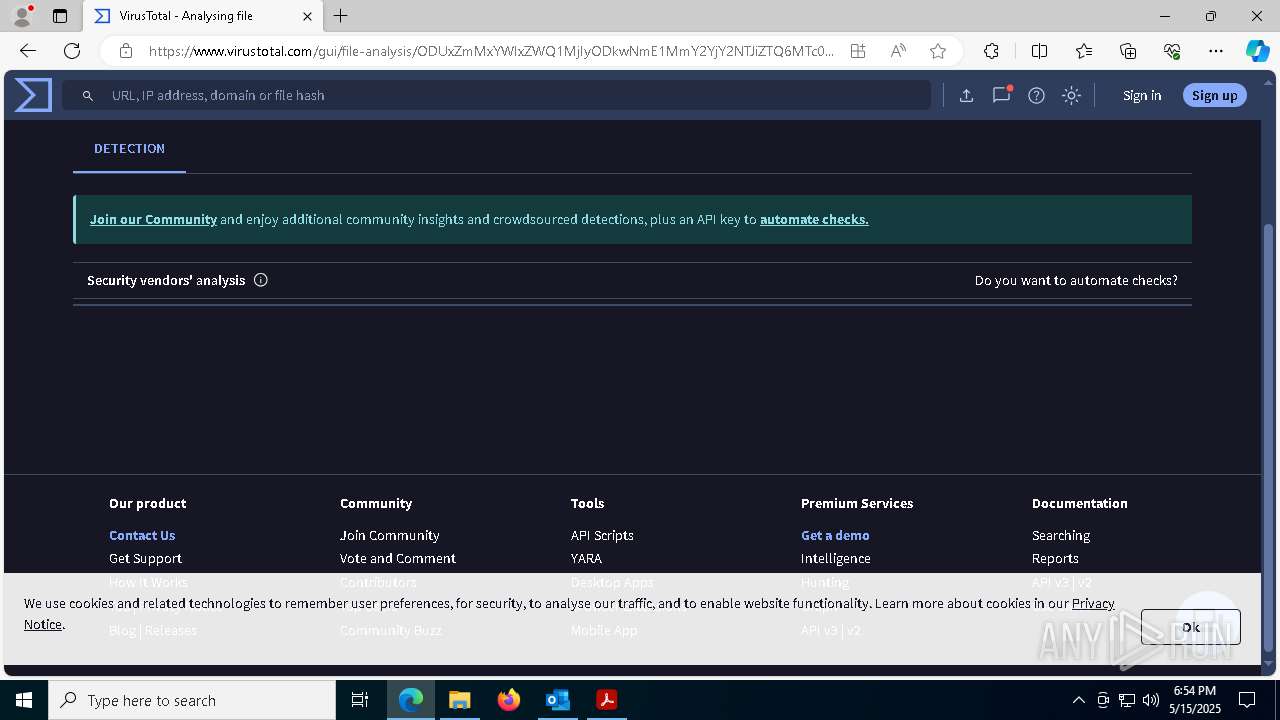Click the Windows taskbar search box
1280x720 pixels.
[x=192, y=700]
